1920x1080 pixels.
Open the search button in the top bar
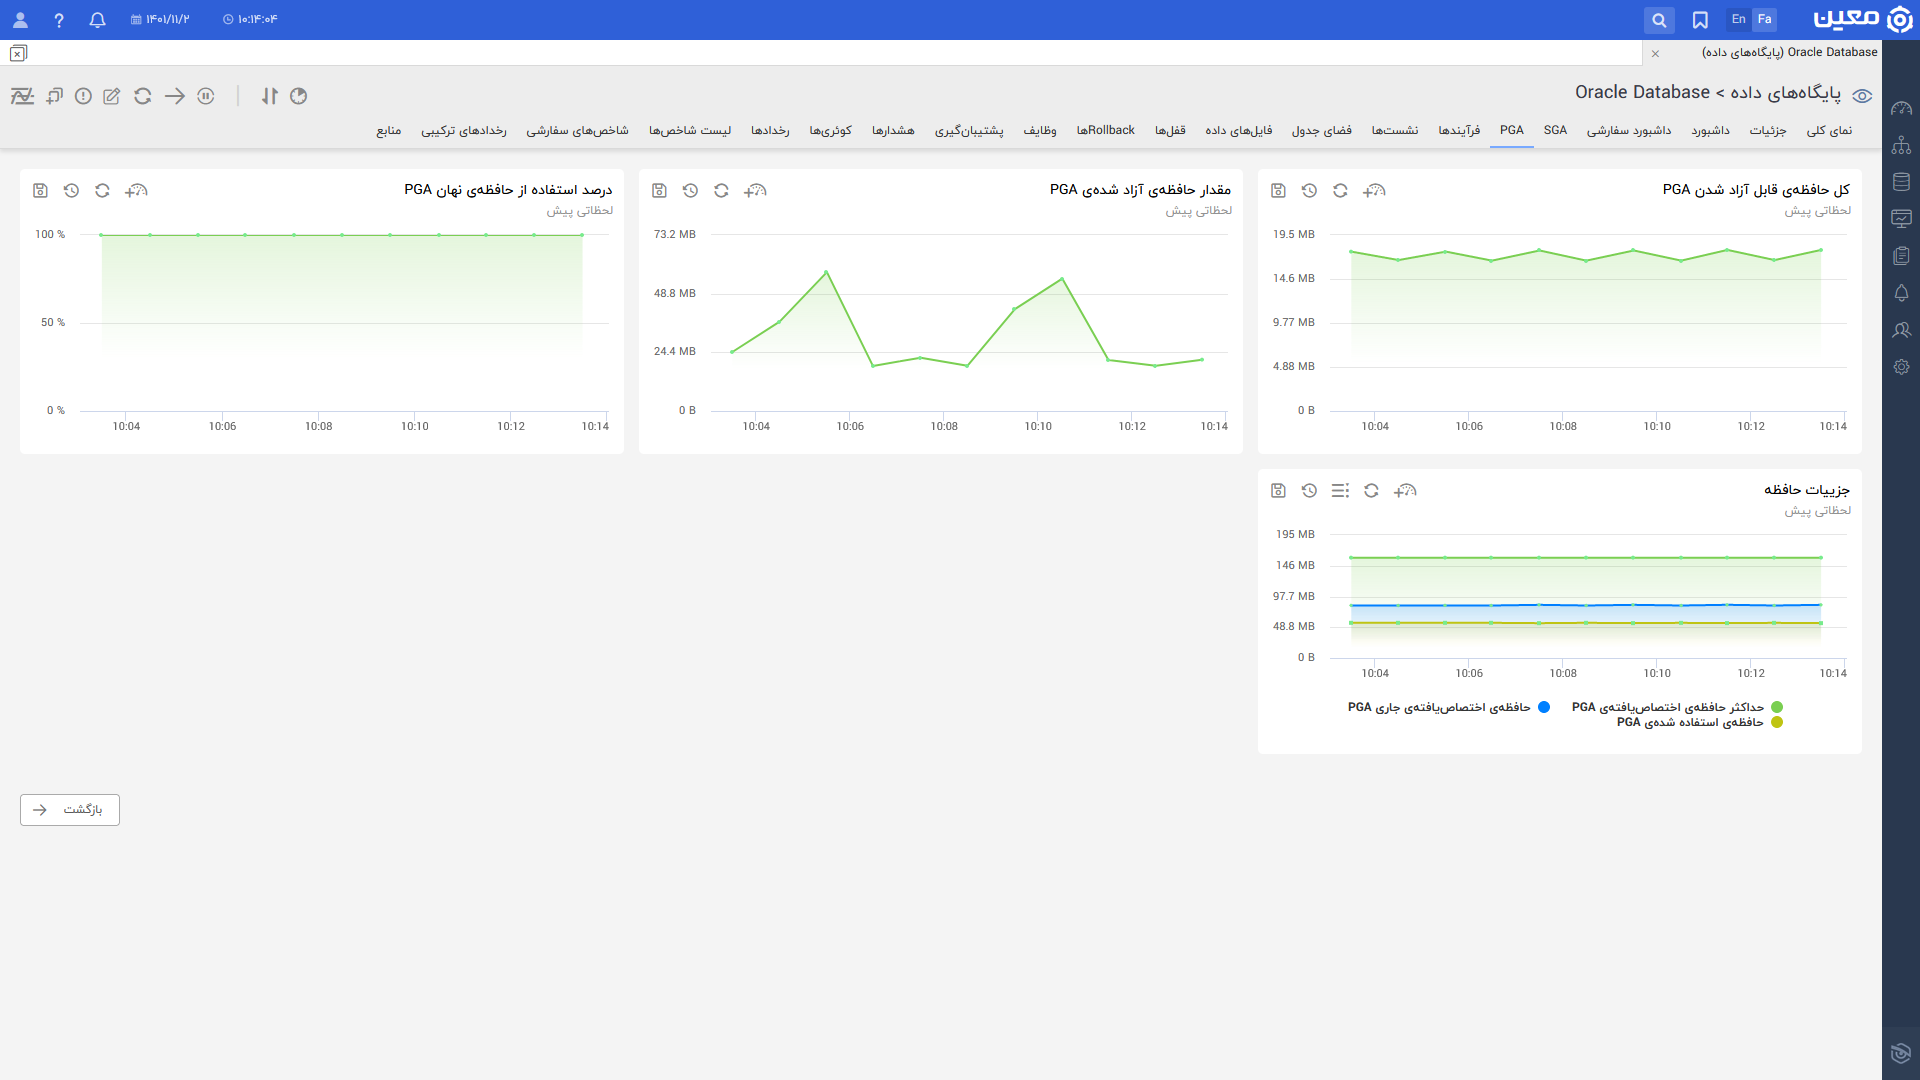point(1659,20)
